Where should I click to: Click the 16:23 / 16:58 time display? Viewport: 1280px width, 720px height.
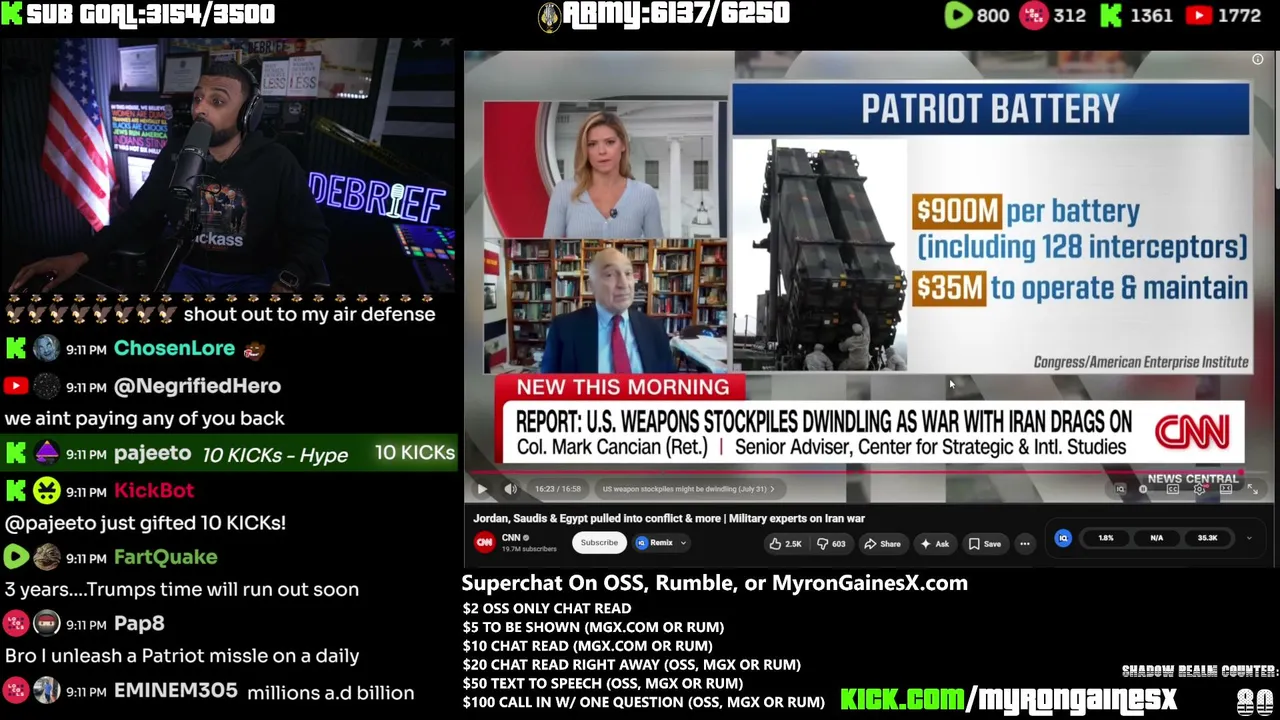[x=558, y=489]
